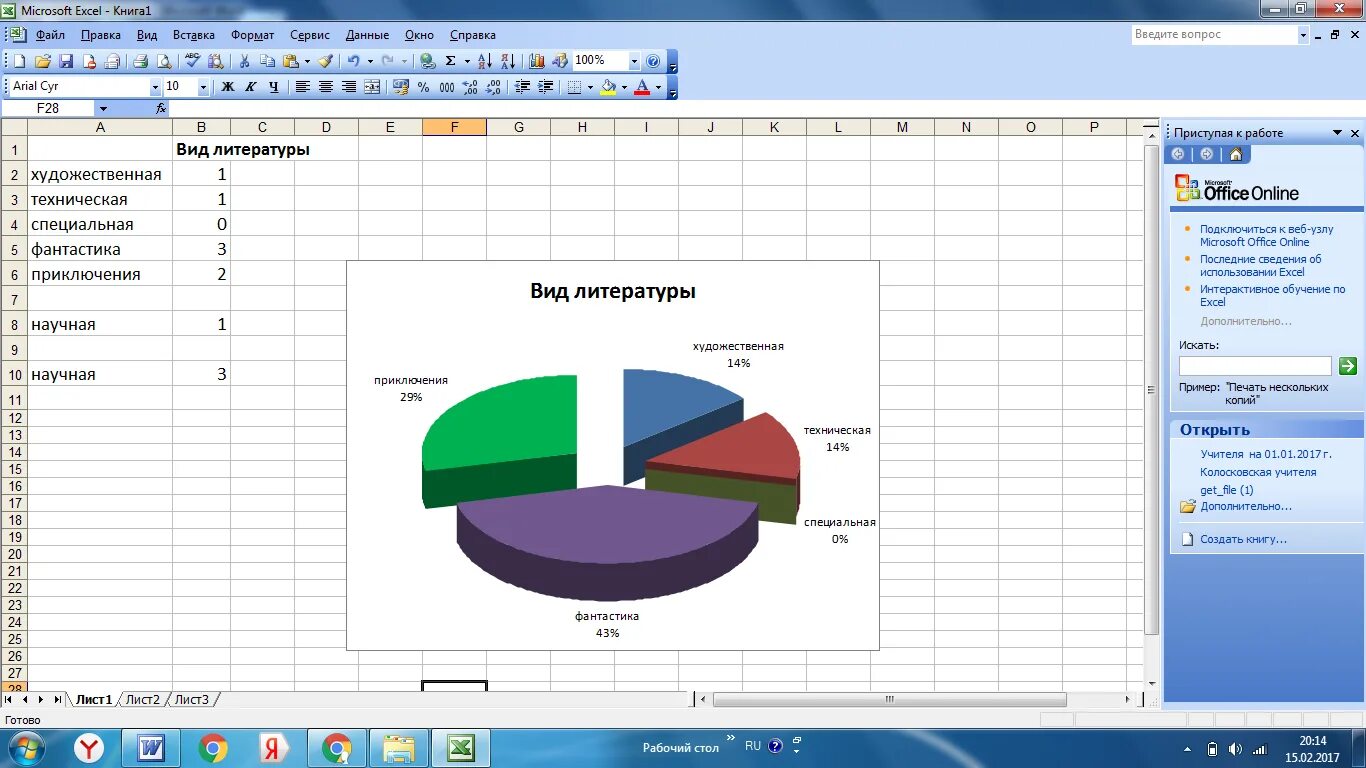Click the Искать search field in the task pane
The height and width of the screenshot is (768, 1366).
(x=1255, y=366)
